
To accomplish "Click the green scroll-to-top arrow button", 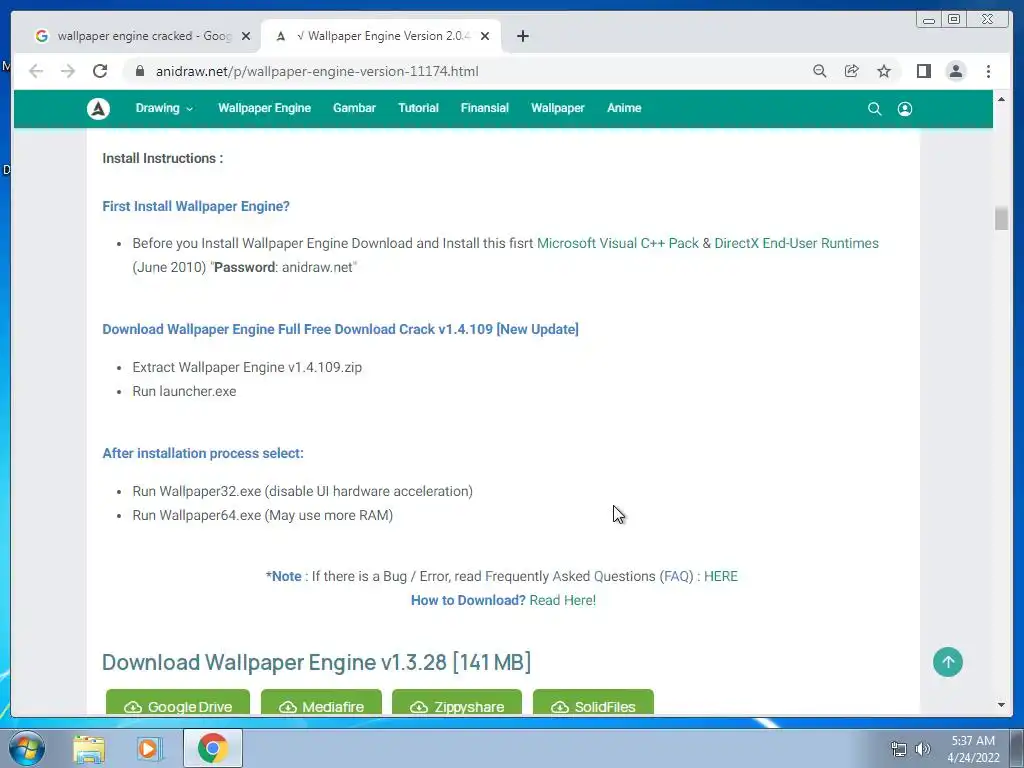I will (x=948, y=662).
